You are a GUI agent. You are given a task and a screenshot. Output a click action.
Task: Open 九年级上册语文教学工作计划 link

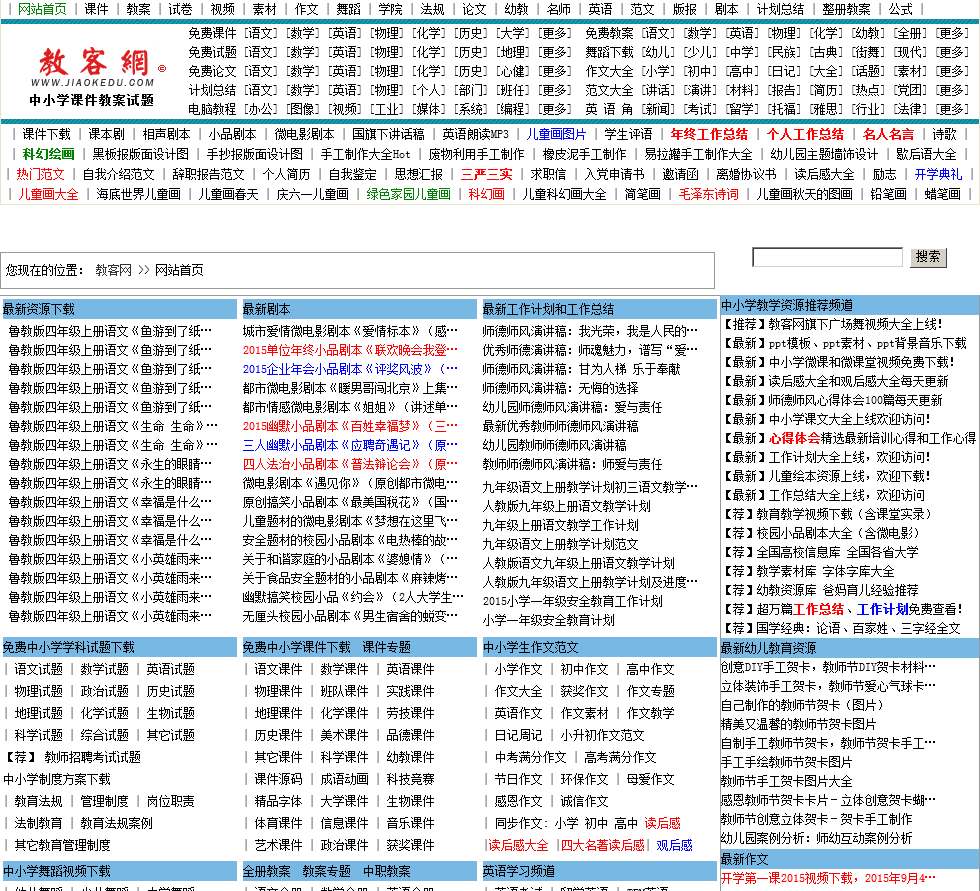tap(560, 525)
